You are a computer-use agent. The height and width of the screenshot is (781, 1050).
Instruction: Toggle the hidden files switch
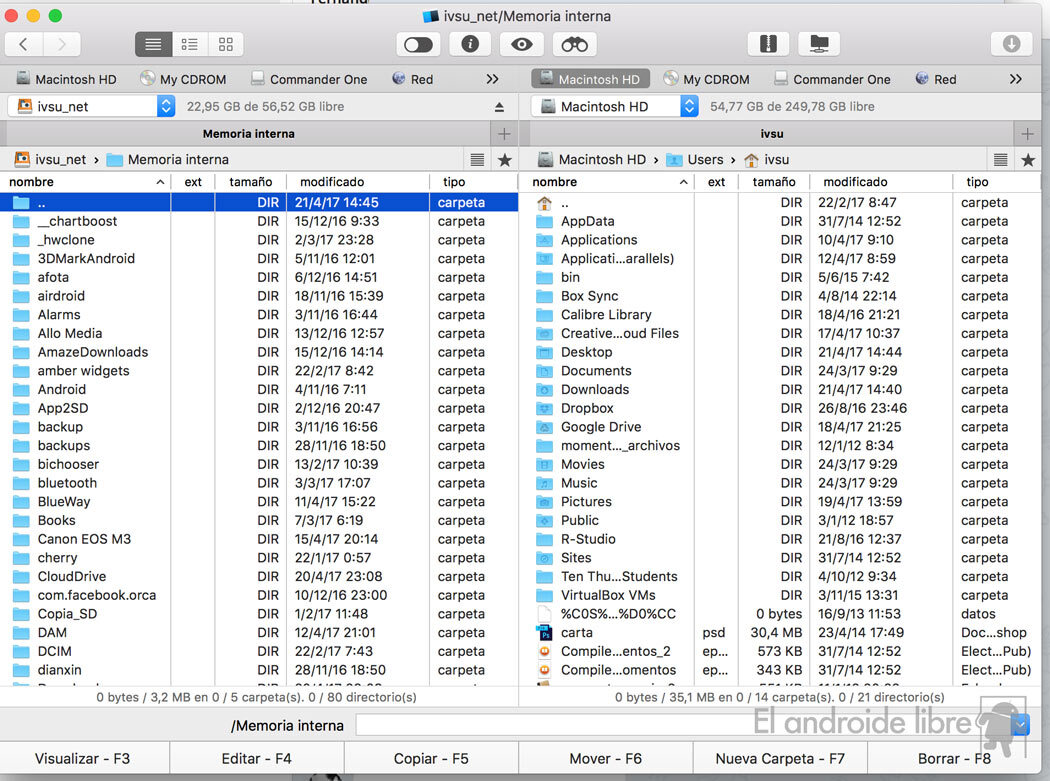click(x=418, y=44)
